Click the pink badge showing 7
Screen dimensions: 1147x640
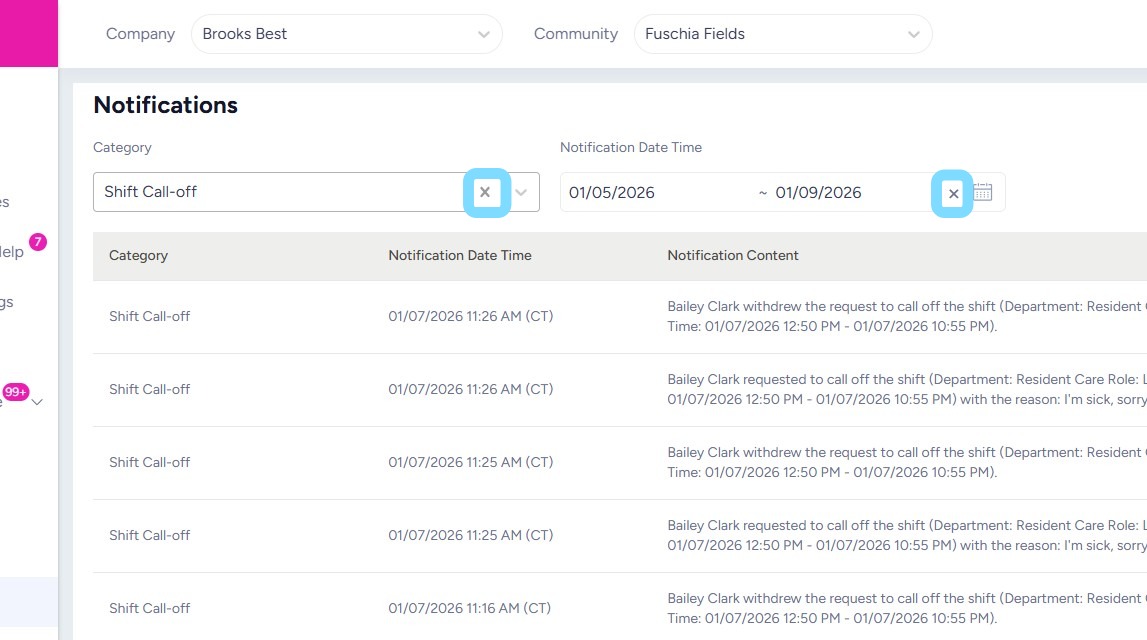point(38,242)
